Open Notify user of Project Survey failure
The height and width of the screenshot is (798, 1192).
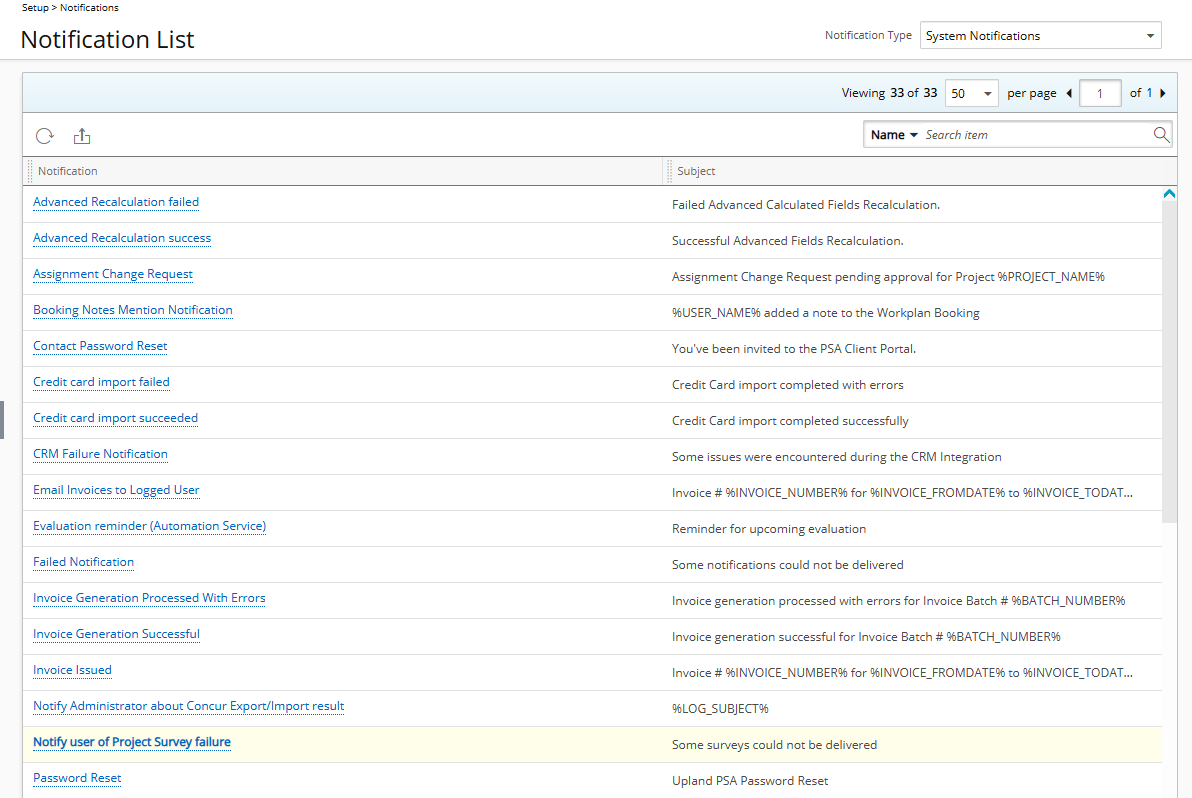pyautogui.click(x=132, y=742)
